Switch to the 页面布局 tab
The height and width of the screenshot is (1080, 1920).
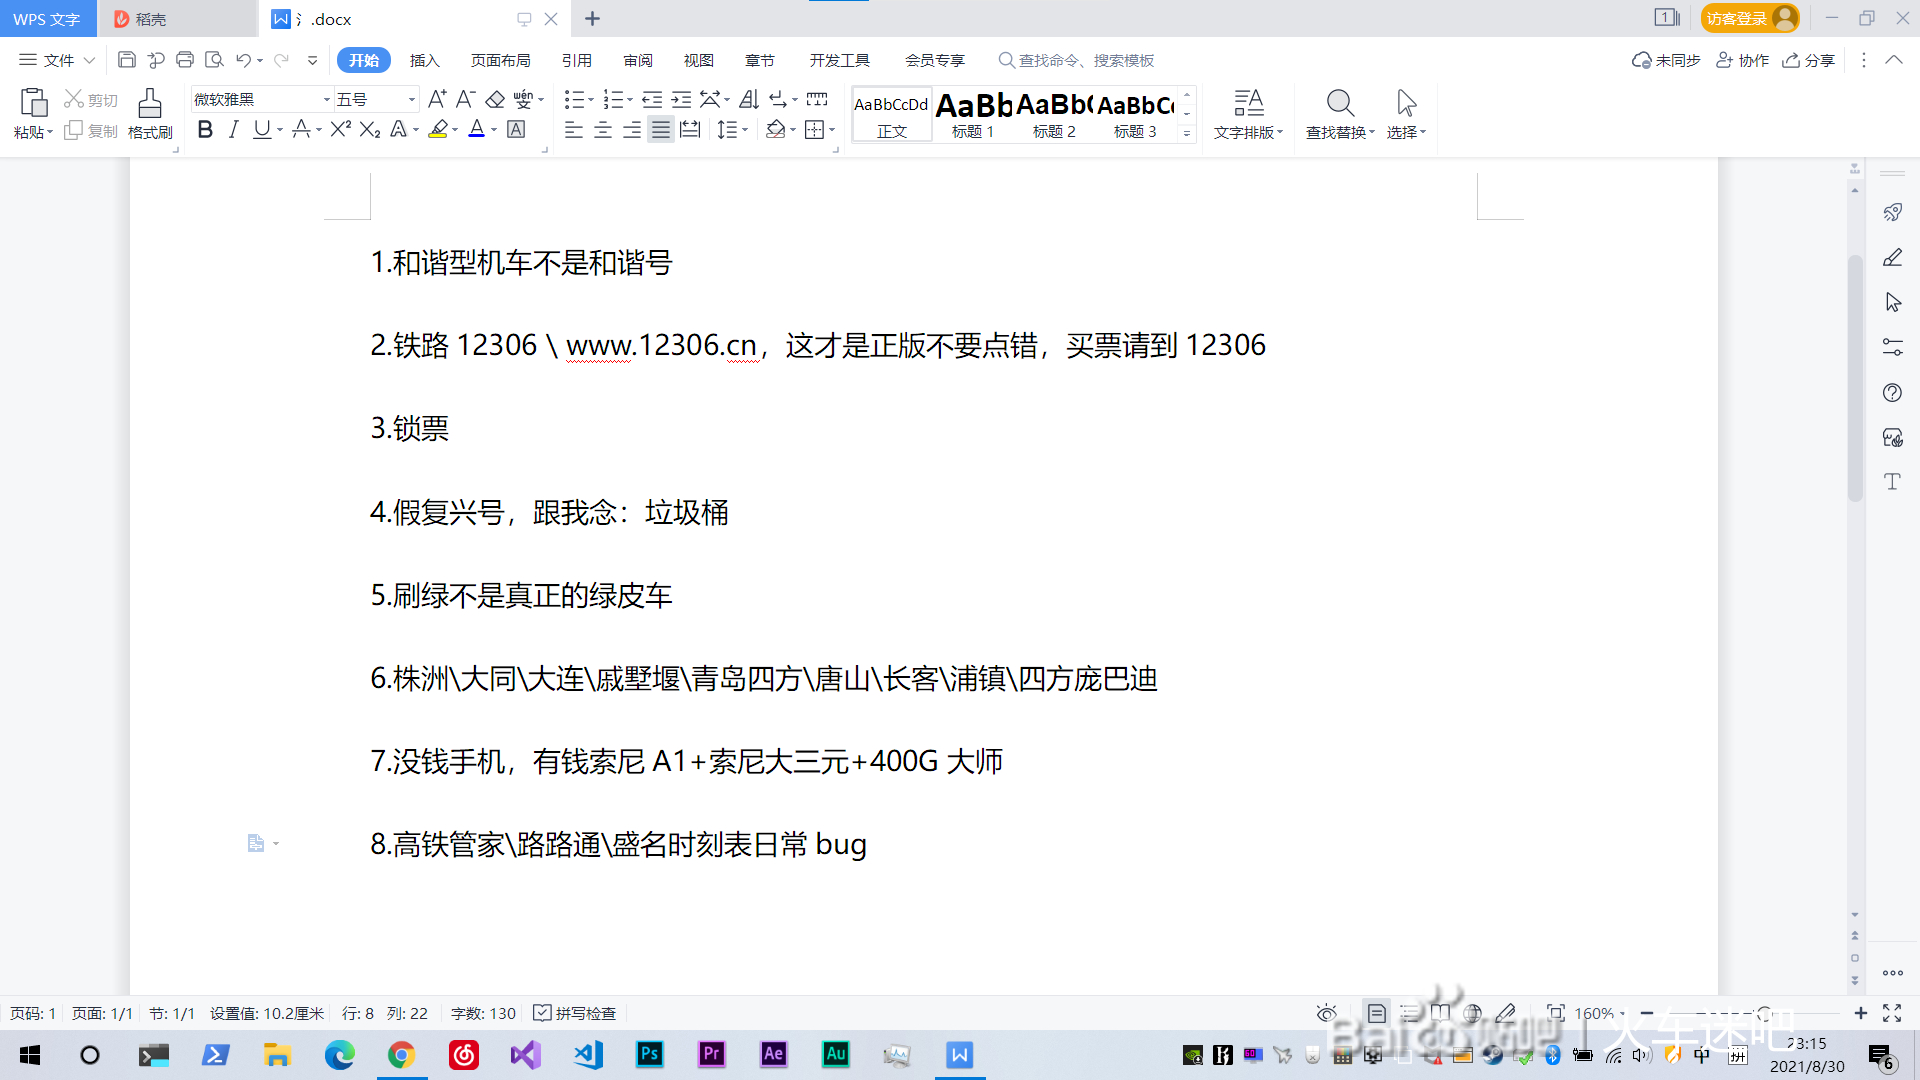[x=500, y=60]
